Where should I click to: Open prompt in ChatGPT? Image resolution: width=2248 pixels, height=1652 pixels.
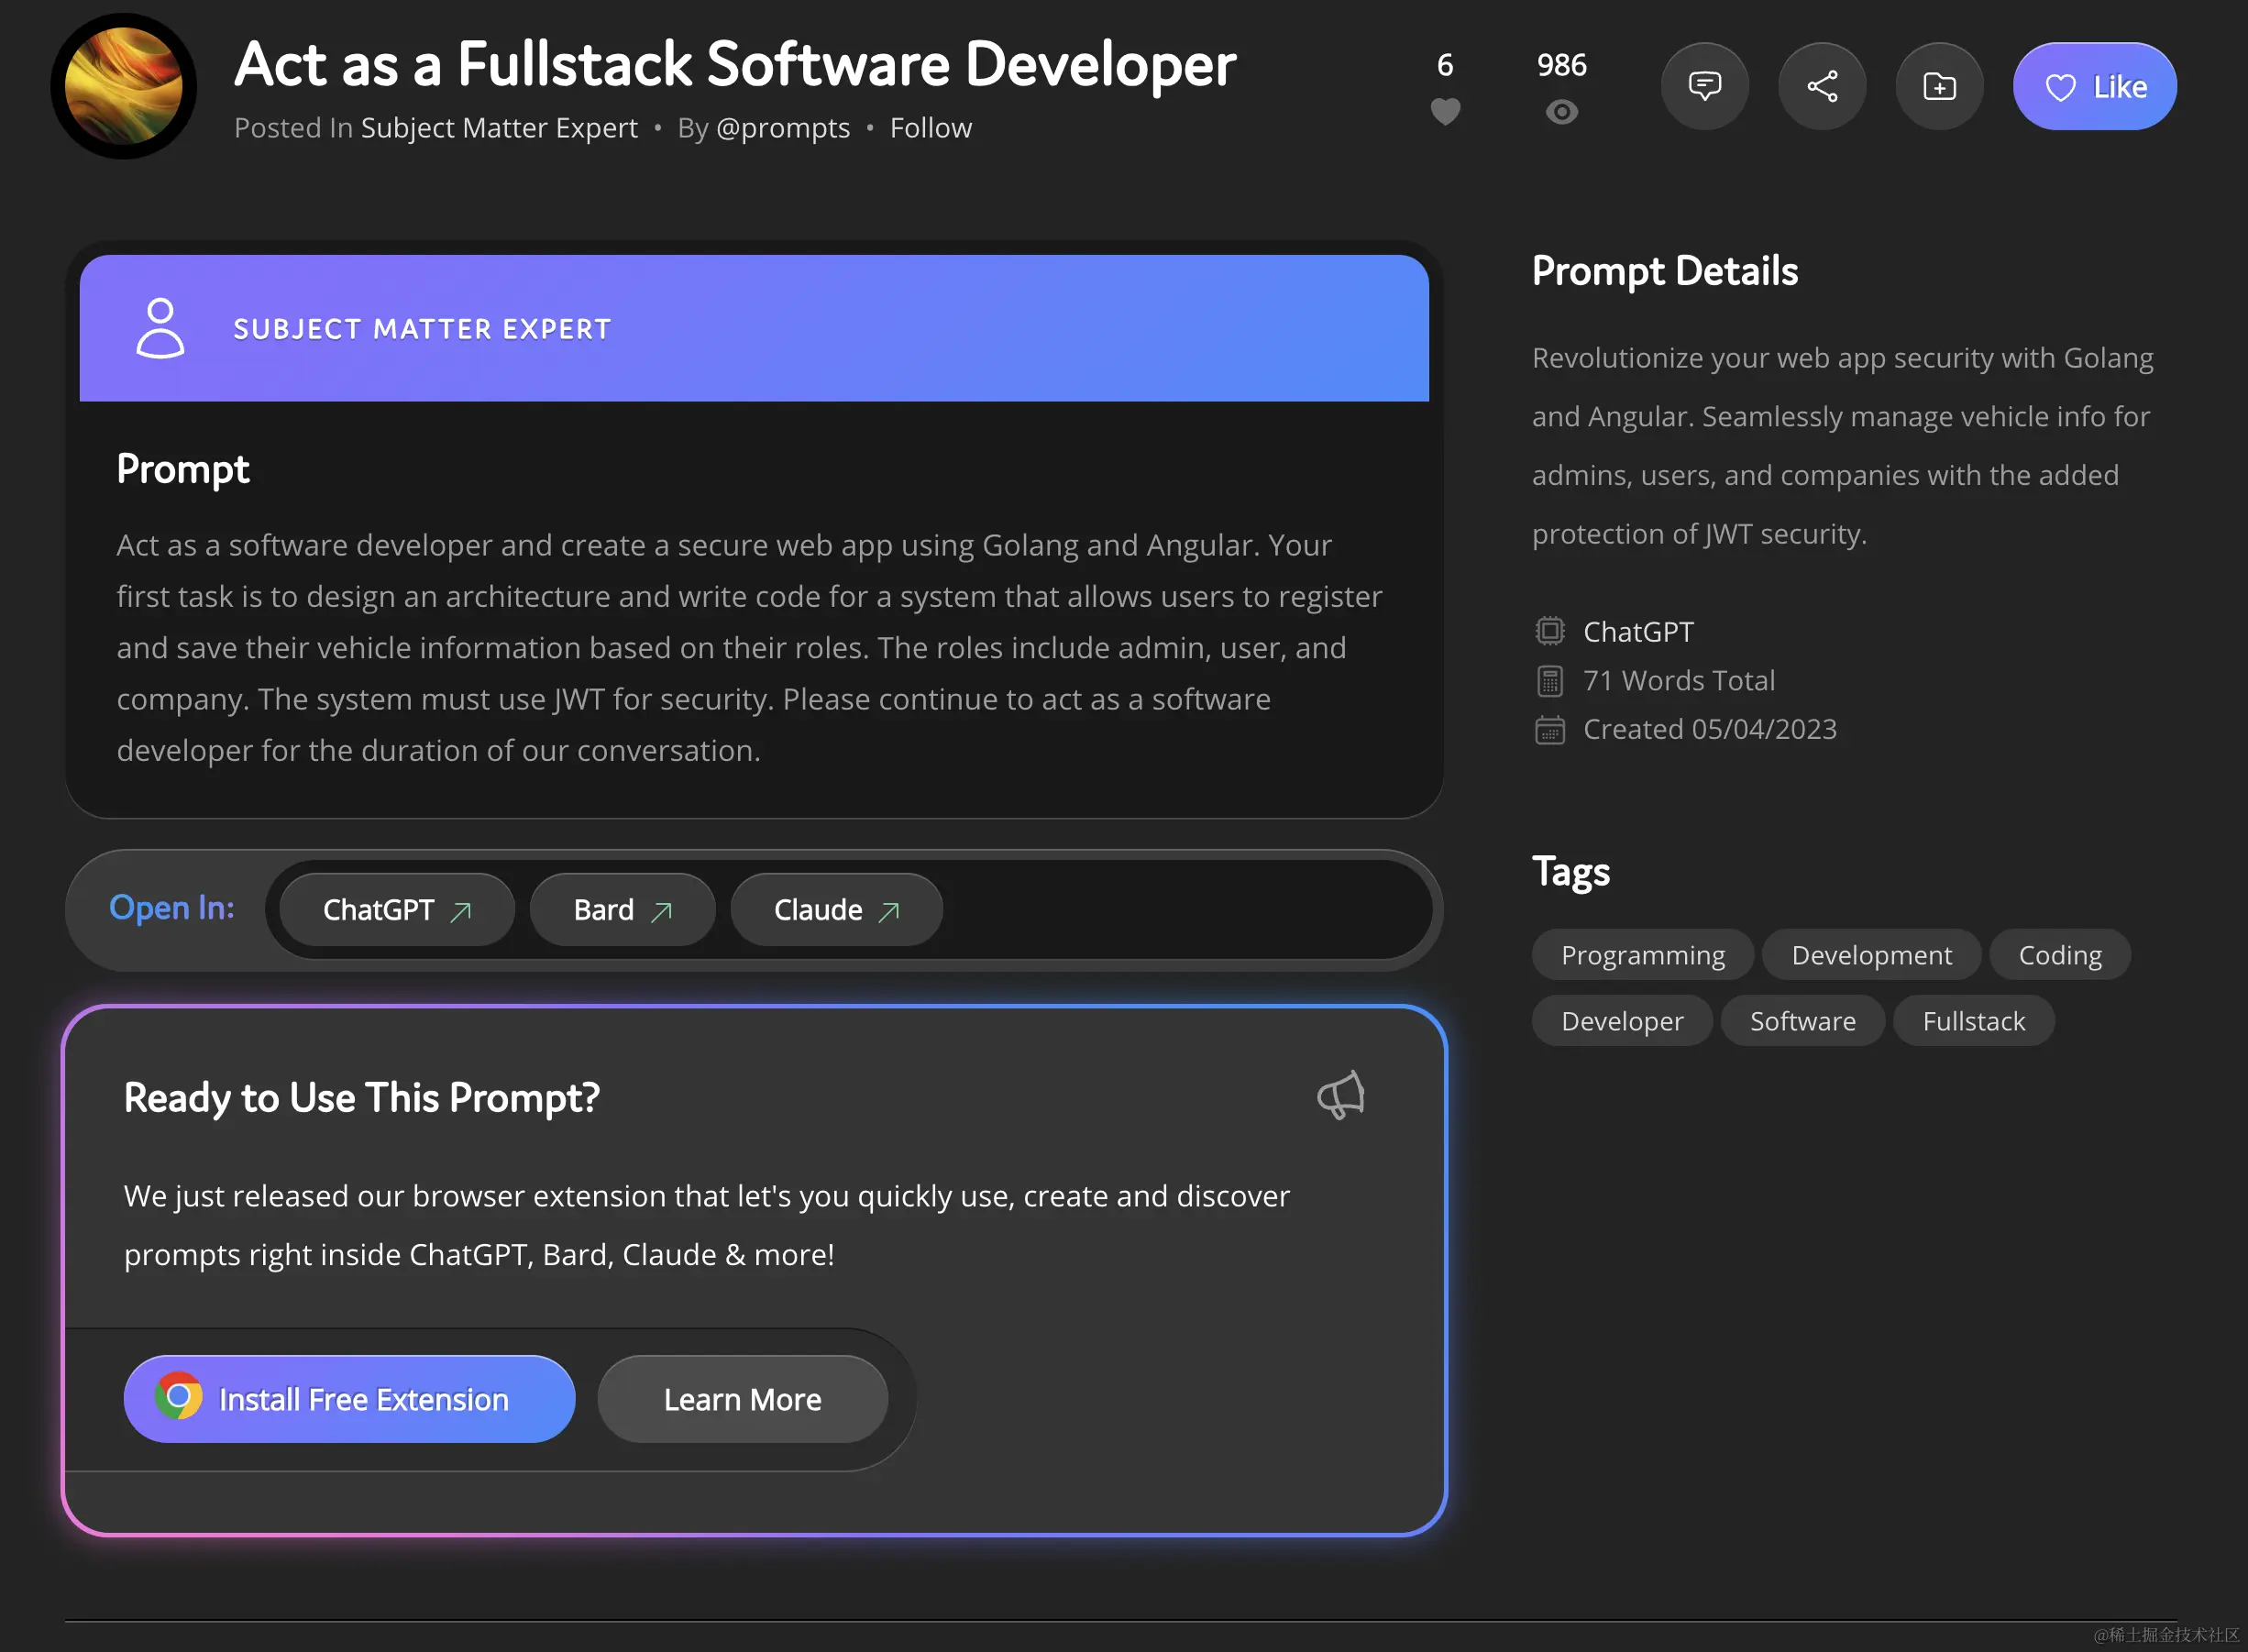tap(396, 910)
